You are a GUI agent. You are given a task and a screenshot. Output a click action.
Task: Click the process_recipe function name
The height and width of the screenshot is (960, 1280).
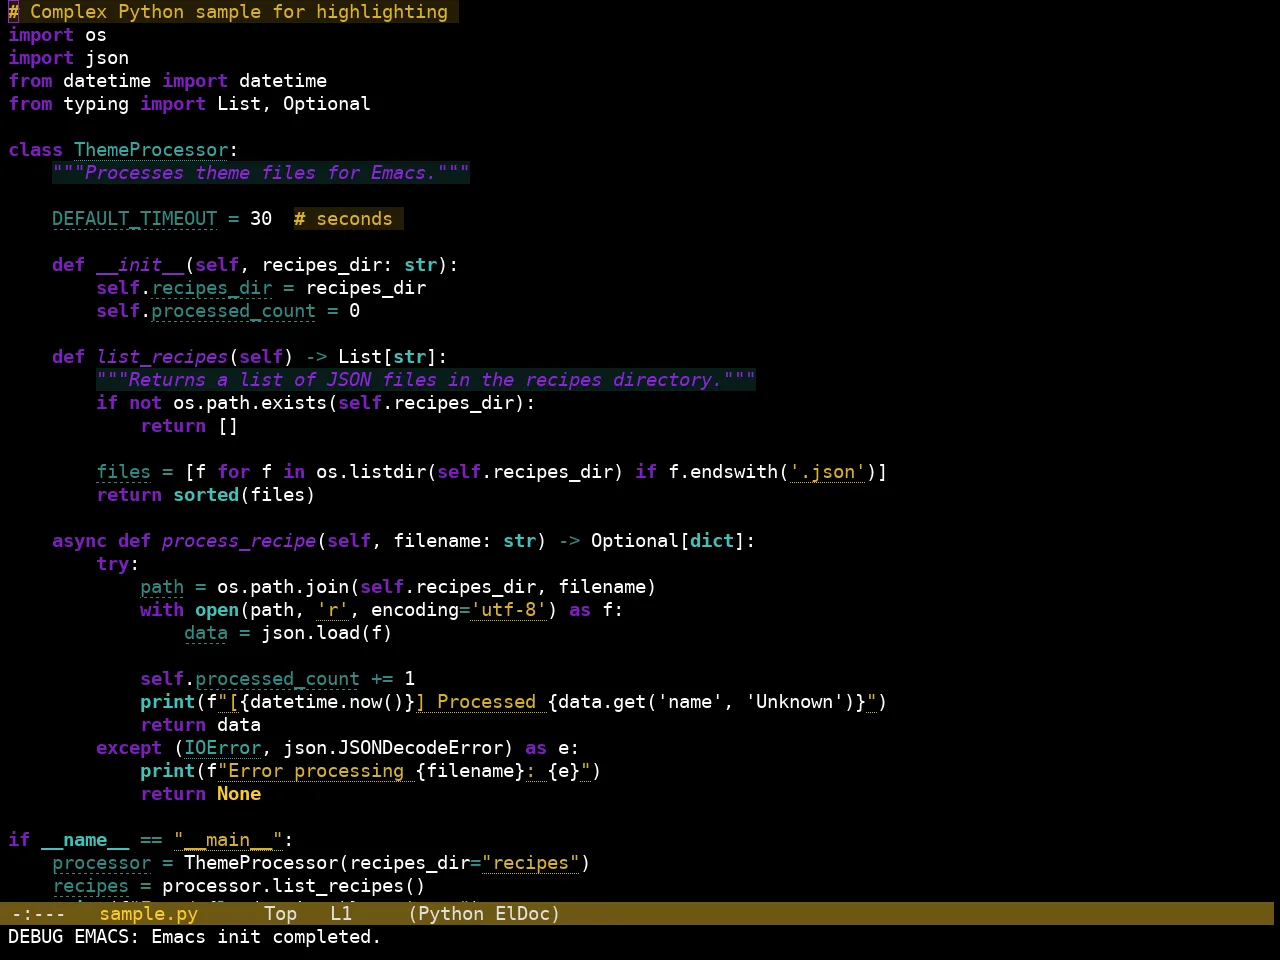239,541
